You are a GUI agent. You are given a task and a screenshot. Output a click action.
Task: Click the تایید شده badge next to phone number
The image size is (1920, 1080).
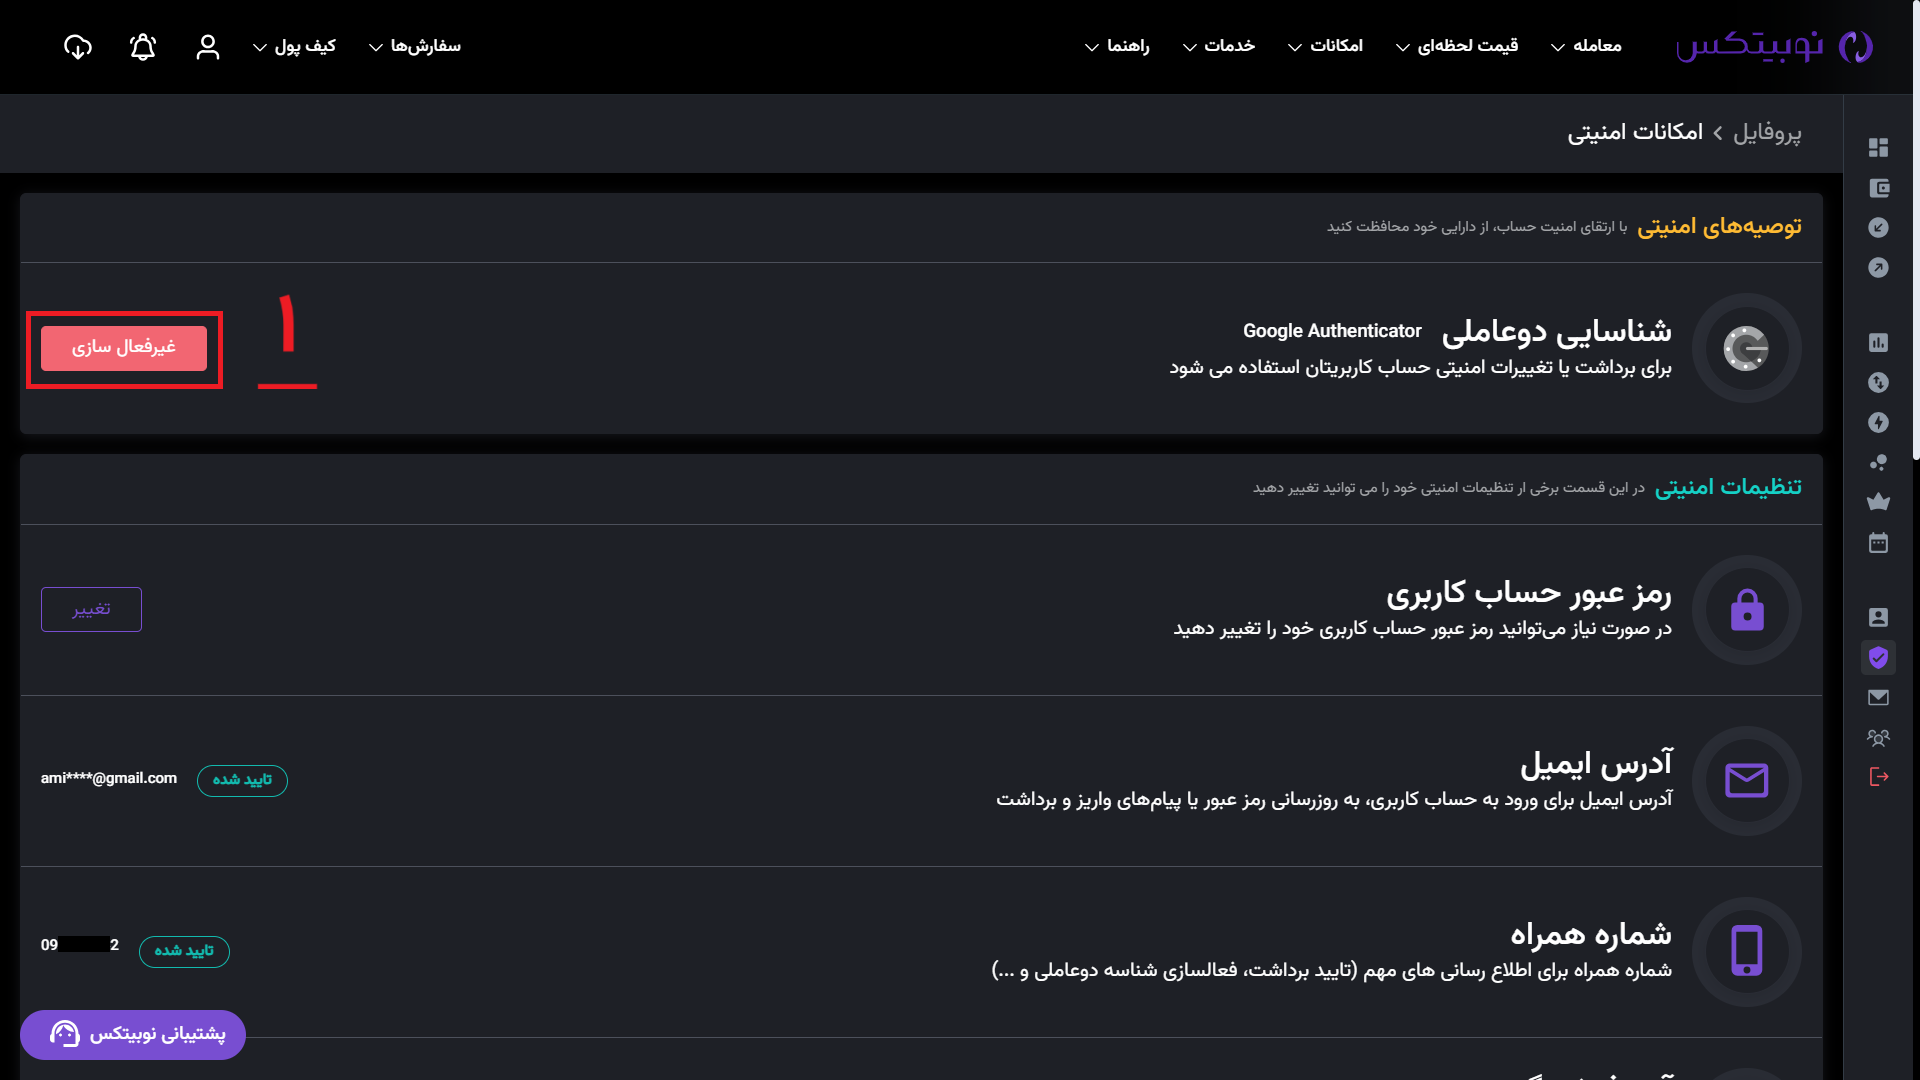184,951
